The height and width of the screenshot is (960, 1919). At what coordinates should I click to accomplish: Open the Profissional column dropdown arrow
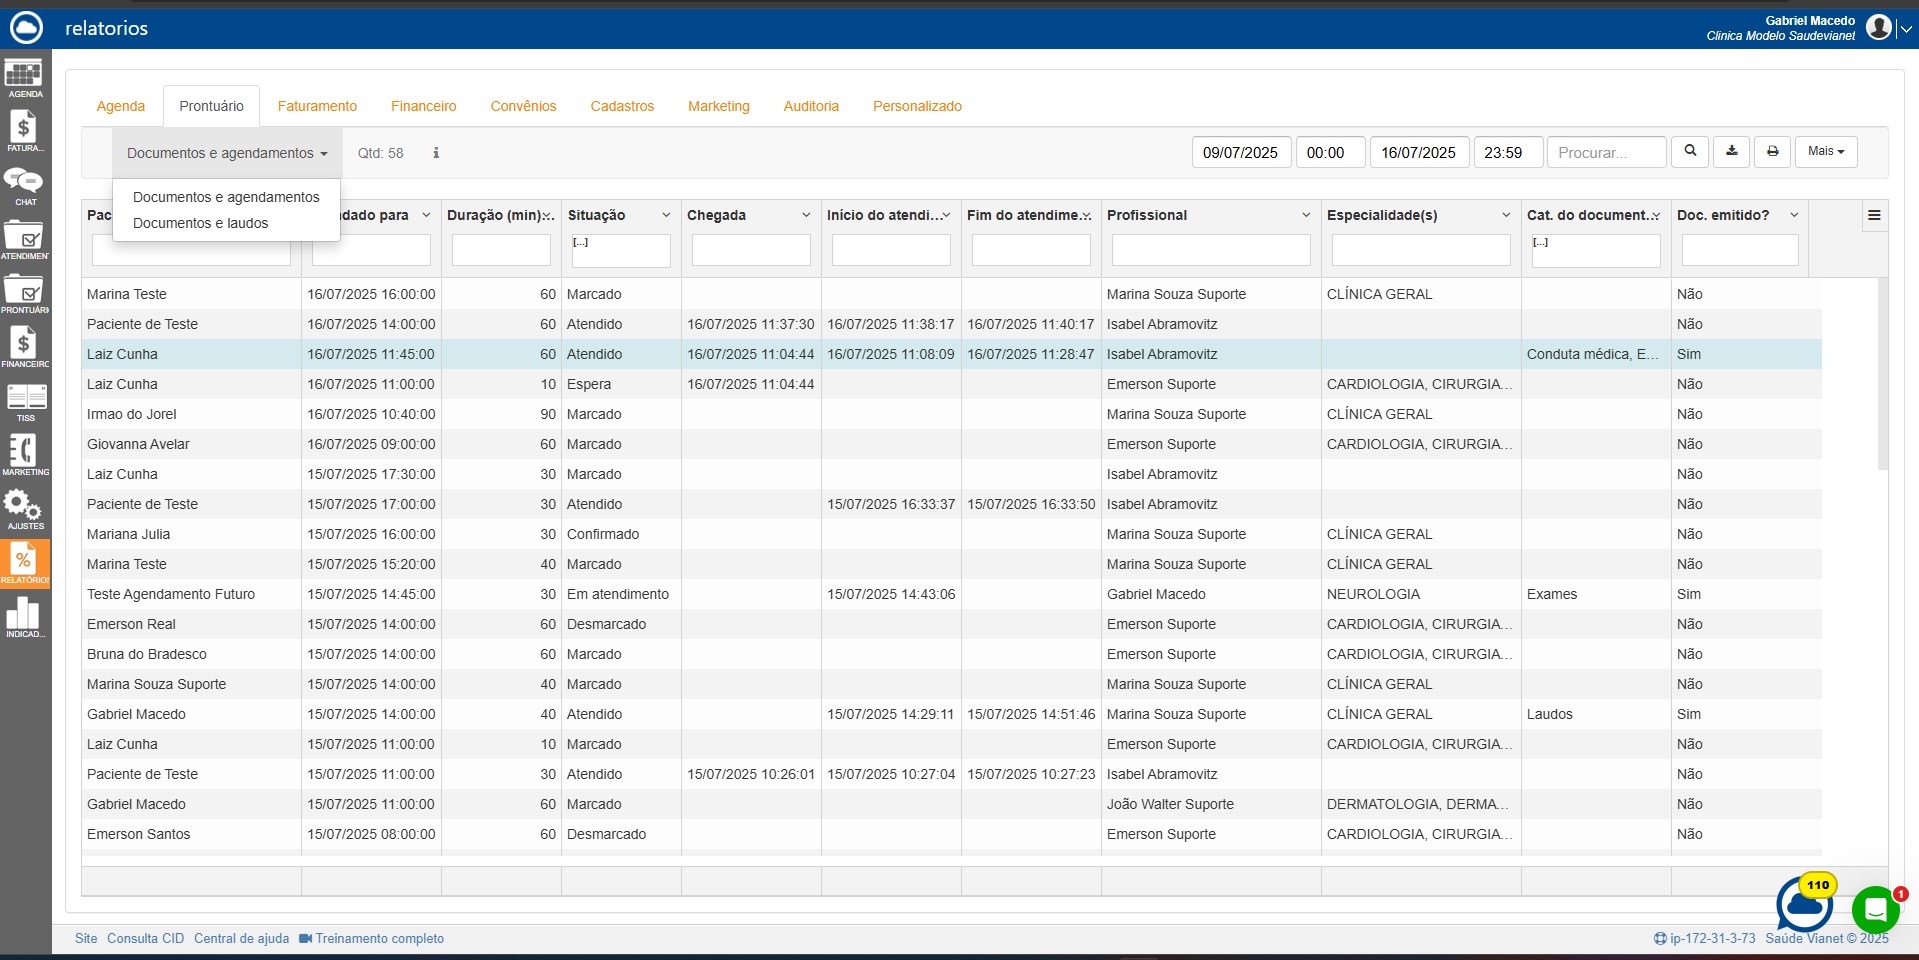click(x=1306, y=215)
